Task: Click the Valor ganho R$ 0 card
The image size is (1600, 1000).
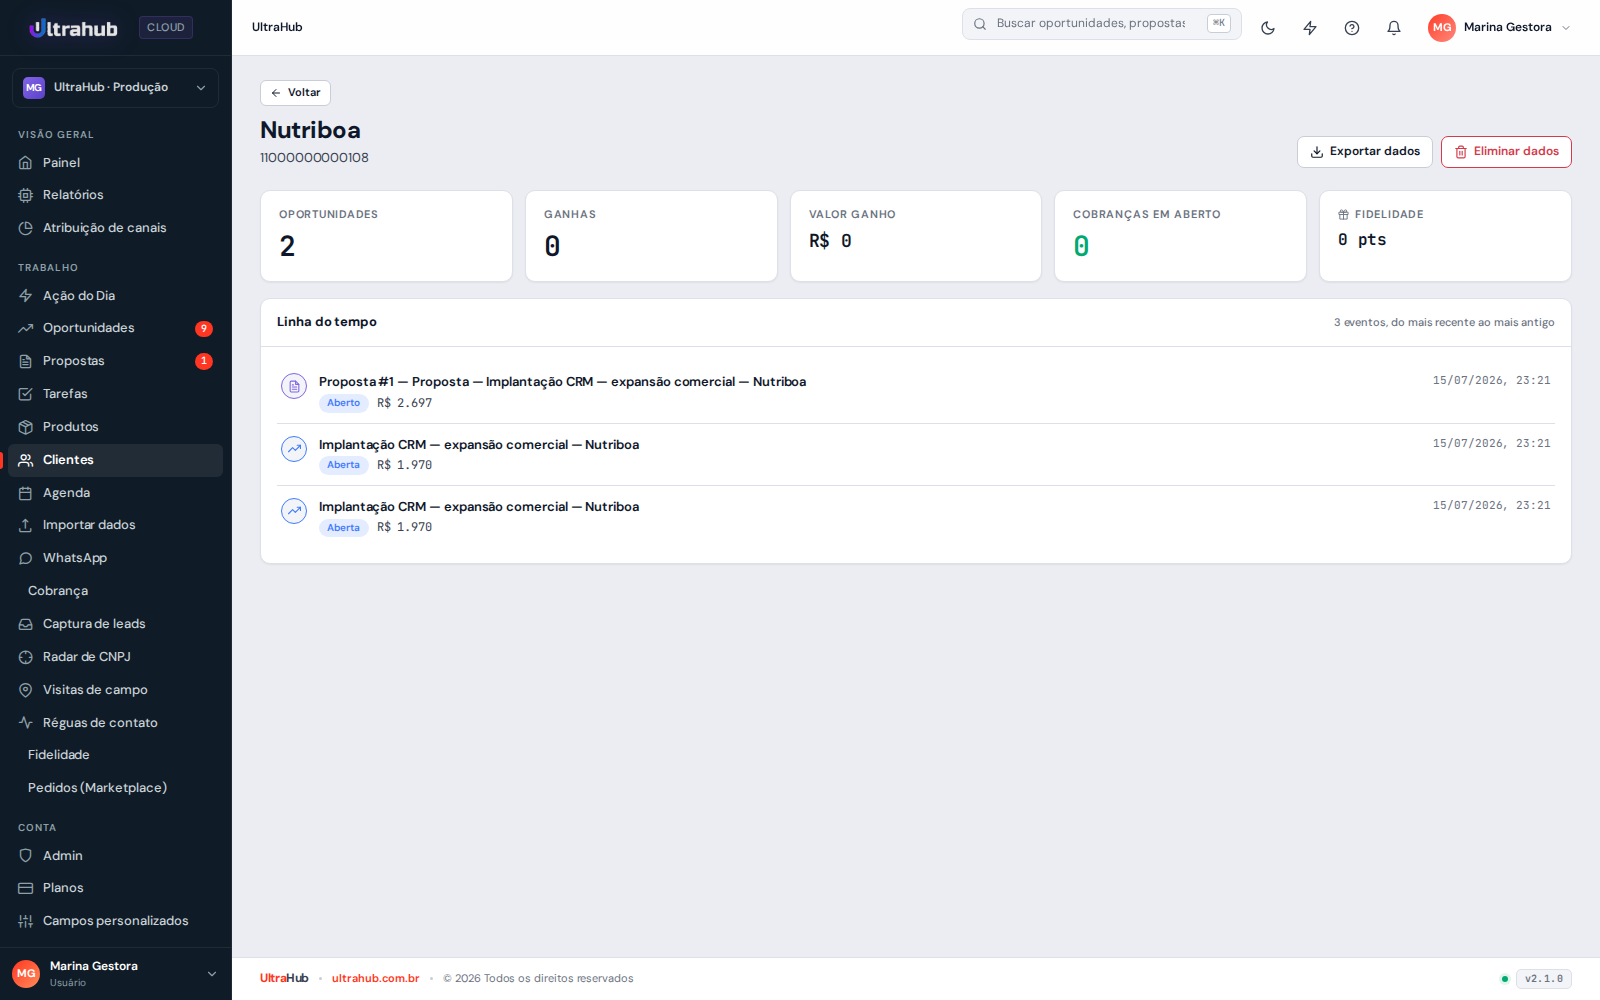Action: pyautogui.click(x=916, y=236)
